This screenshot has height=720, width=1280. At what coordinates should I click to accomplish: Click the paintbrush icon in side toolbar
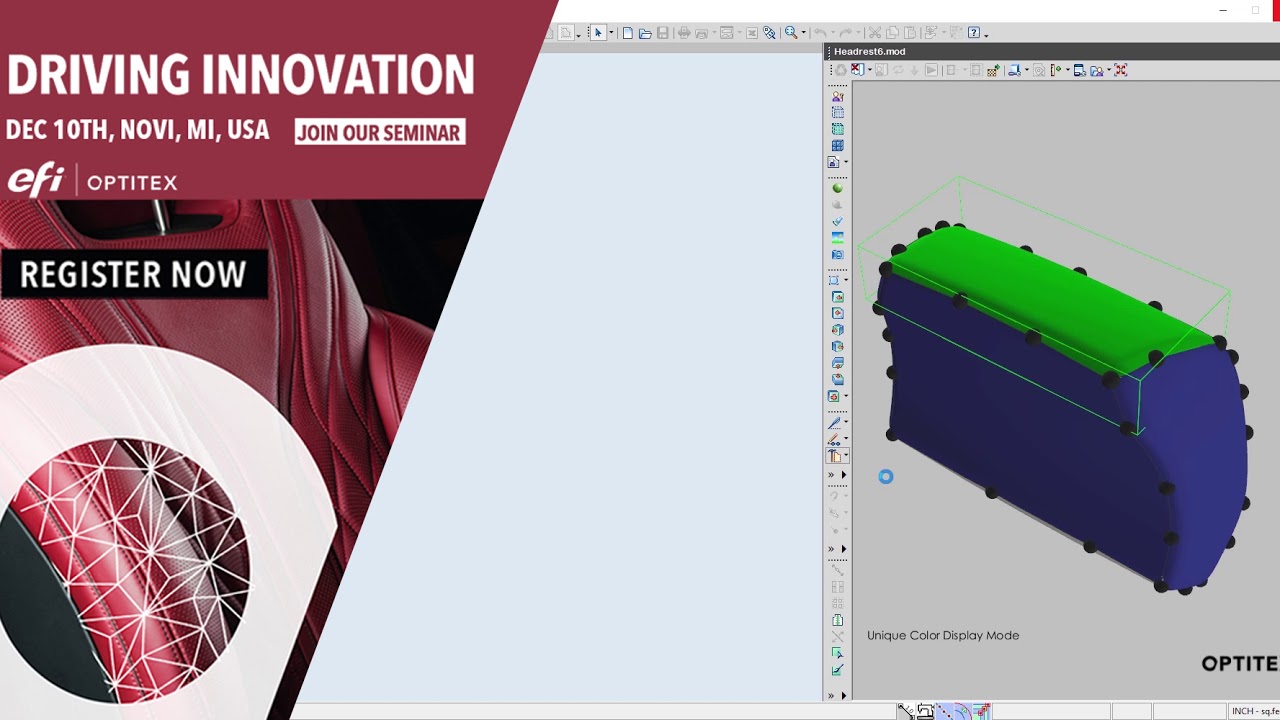(838, 220)
